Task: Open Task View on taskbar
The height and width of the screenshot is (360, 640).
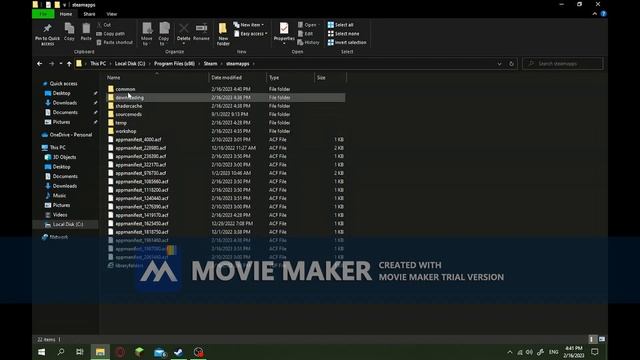Action: [x=80, y=352]
